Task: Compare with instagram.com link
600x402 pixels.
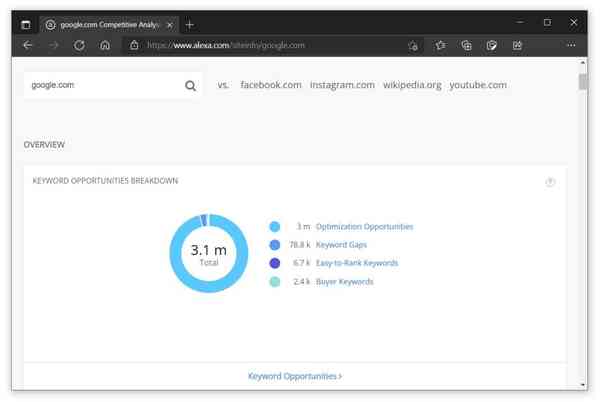Action: pos(342,85)
